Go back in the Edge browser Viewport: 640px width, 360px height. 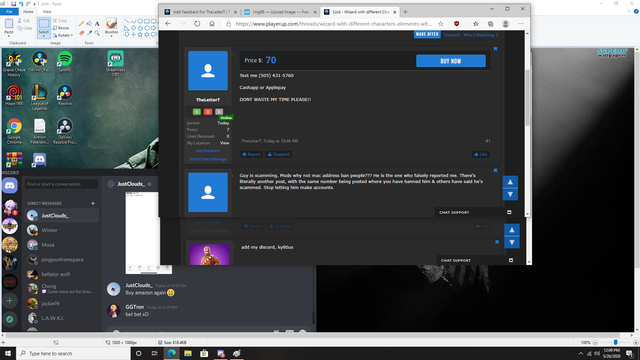168,24
